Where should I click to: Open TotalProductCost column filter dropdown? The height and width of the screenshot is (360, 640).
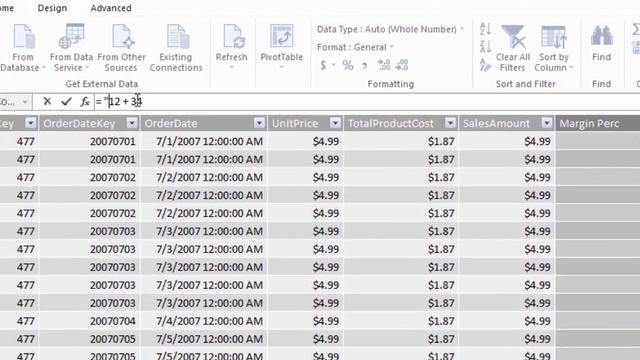[450, 123]
